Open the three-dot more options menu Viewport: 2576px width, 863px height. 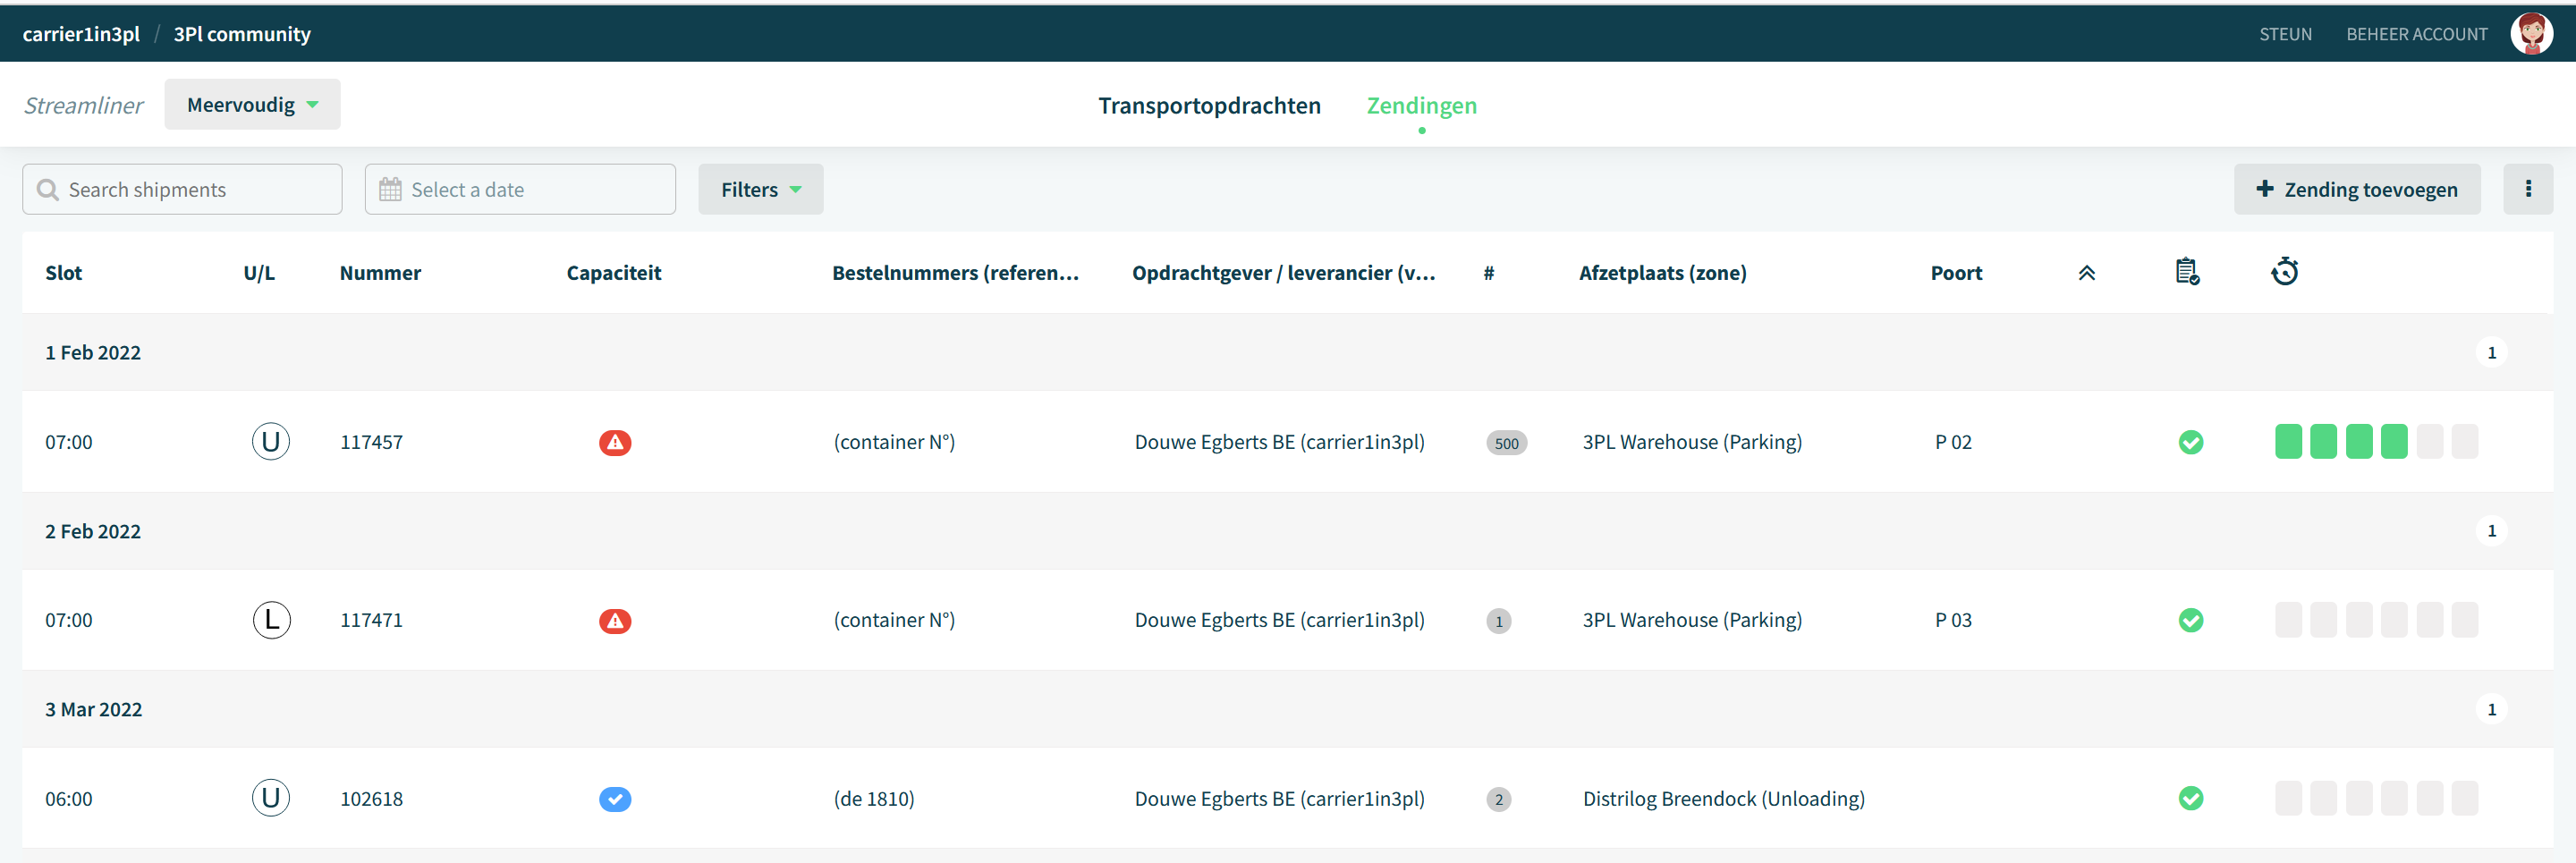pyautogui.click(x=2528, y=189)
